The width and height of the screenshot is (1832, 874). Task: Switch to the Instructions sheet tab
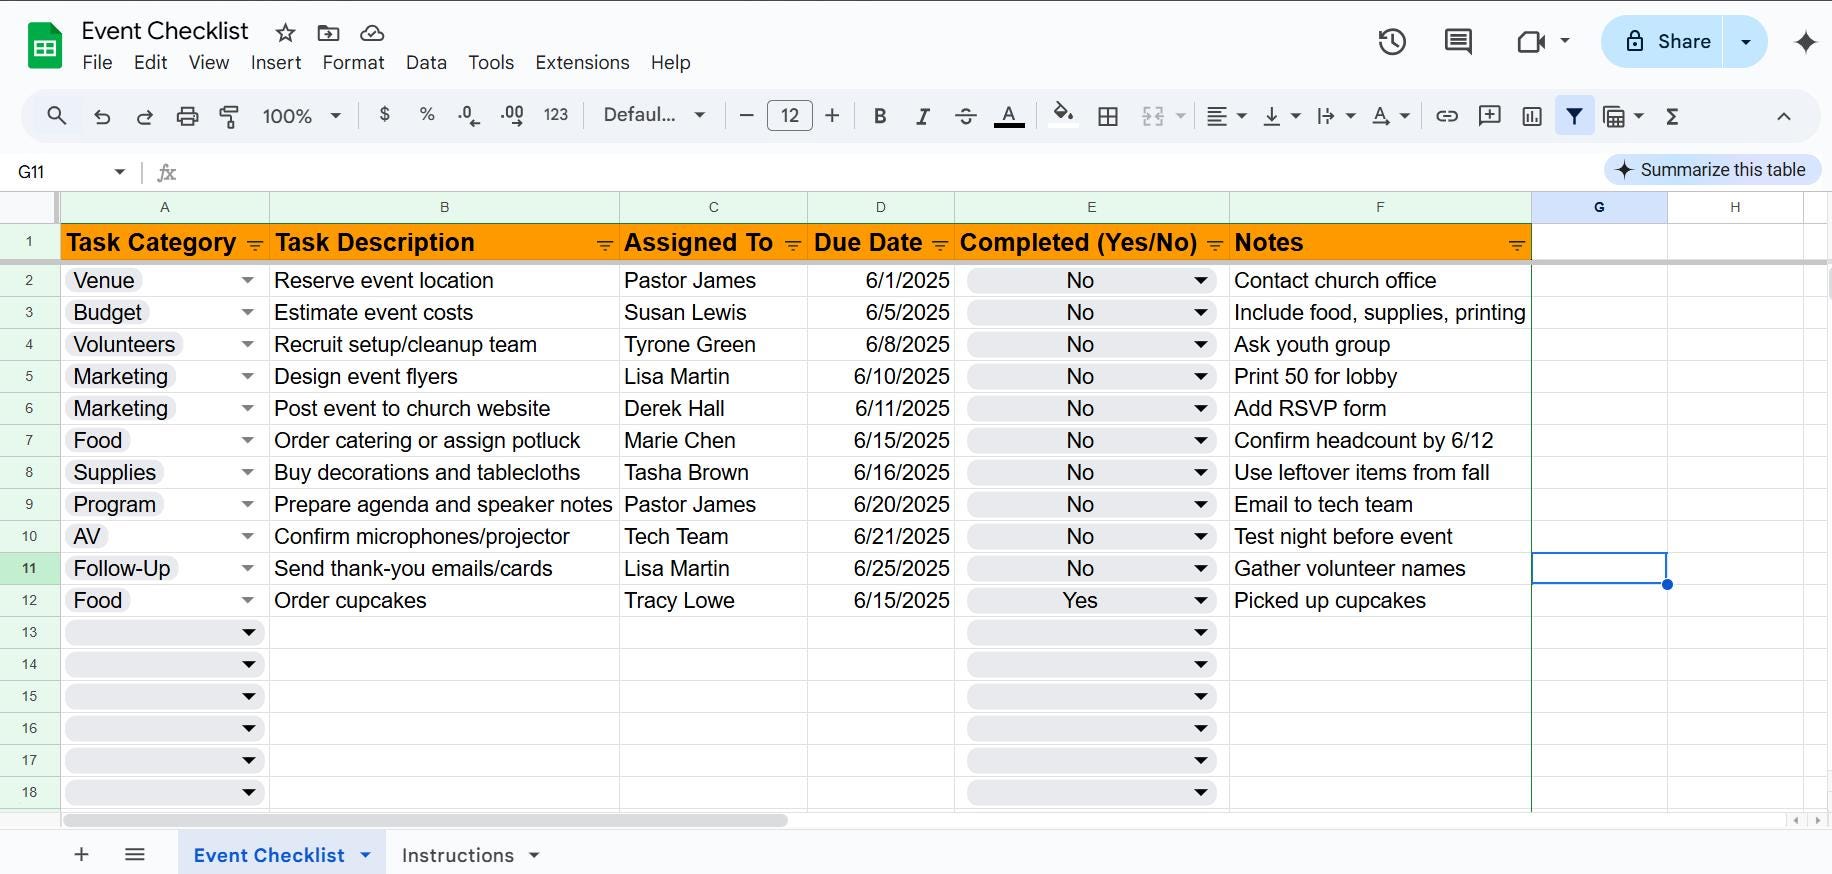tap(458, 855)
